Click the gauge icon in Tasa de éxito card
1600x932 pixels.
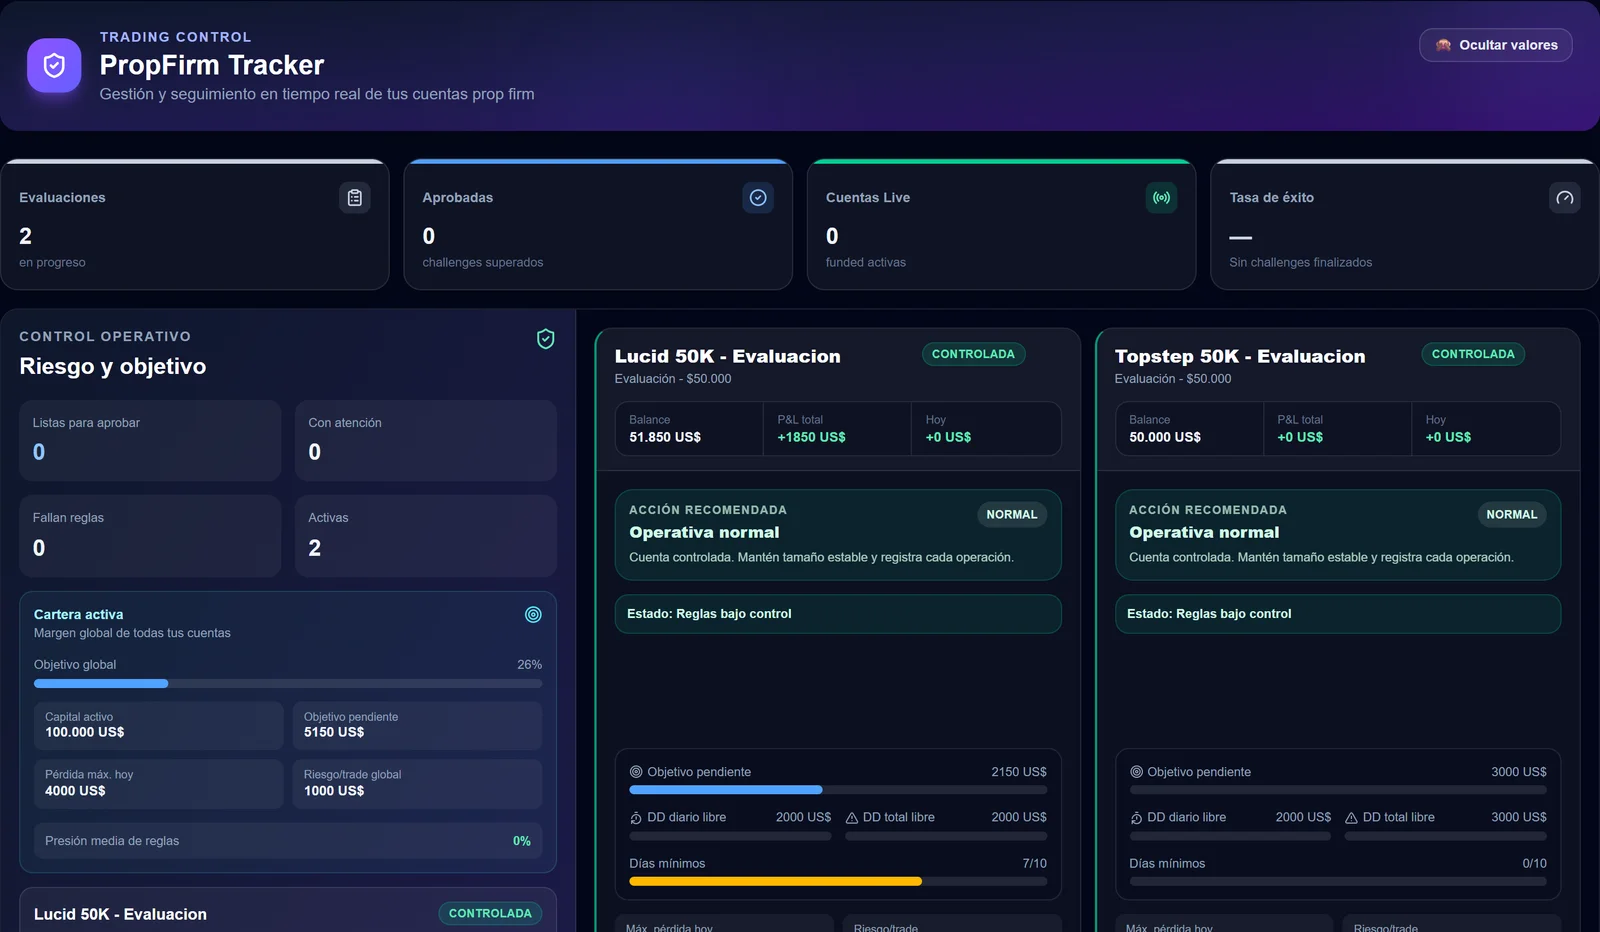[1565, 198]
